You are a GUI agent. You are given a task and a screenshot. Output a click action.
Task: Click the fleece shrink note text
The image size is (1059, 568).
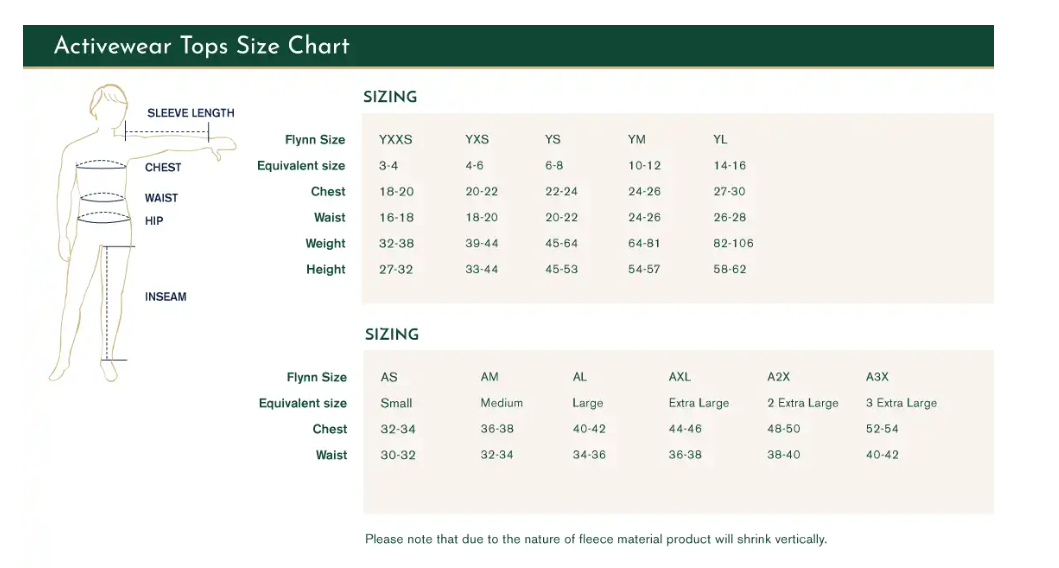point(596,539)
